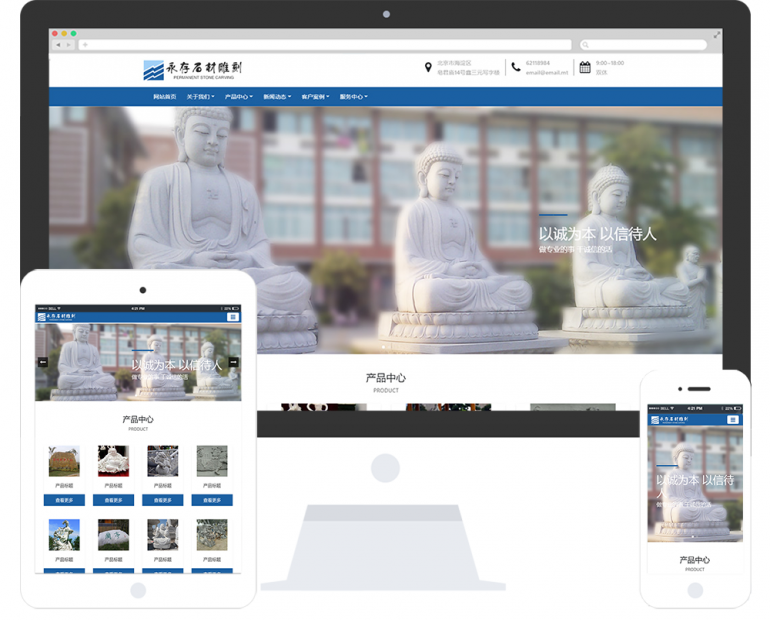Click 查看更多 under the stone lion product

163,500
